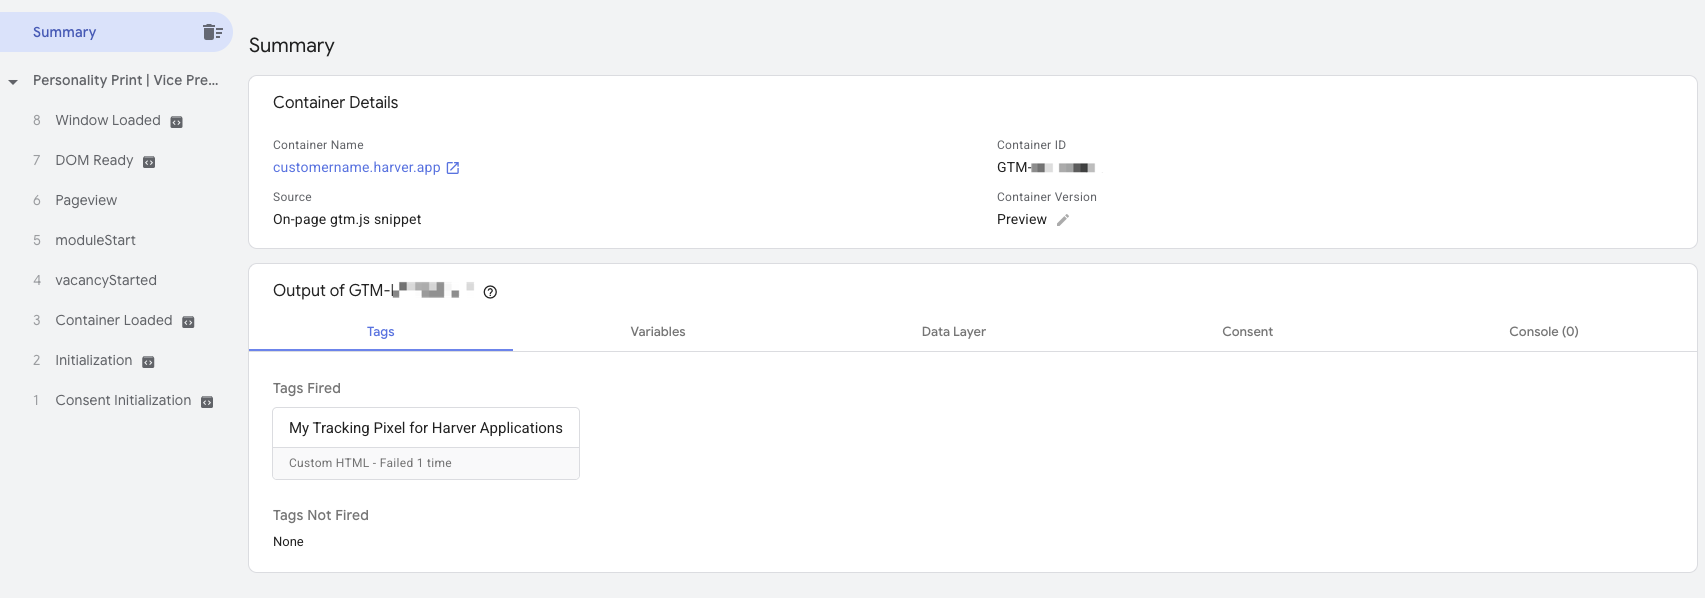Select the Pageview event
Image resolution: width=1705 pixels, height=598 pixels.
click(86, 200)
